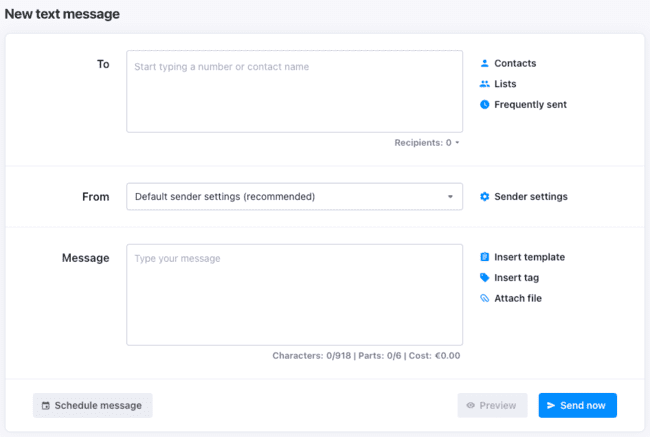Click the Sender settings gear icon

pos(484,197)
